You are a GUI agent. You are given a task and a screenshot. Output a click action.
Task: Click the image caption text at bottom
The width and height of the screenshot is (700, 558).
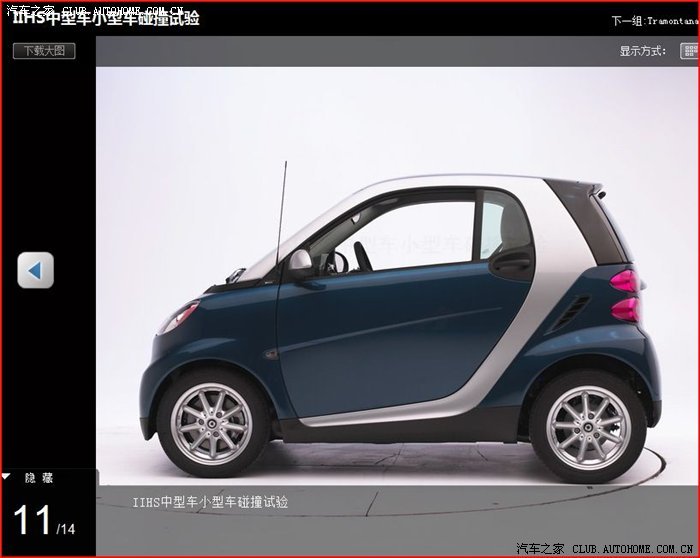click(210, 501)
